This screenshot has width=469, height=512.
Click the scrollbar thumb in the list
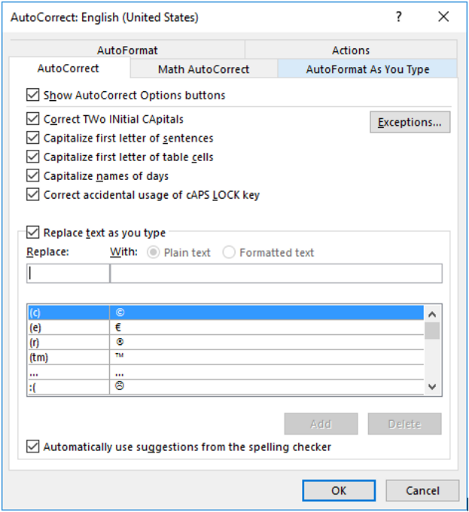[432, 331]
